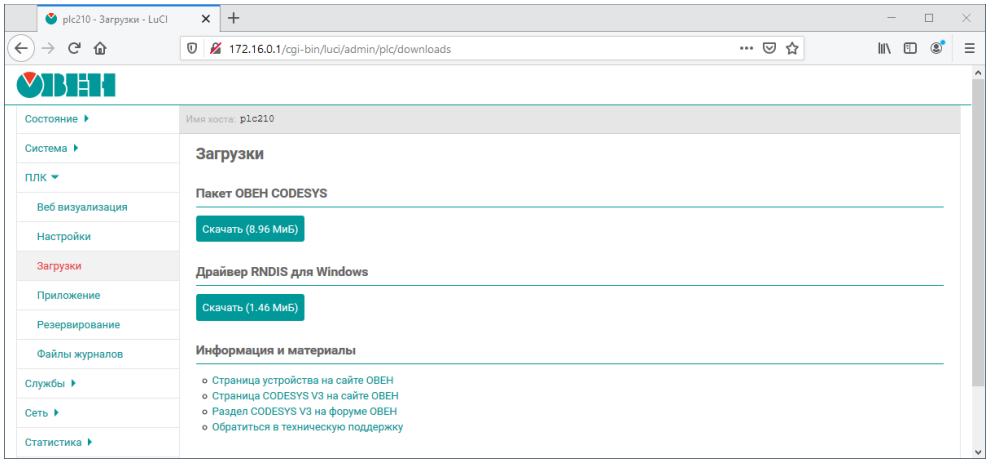The width and height of the screenshot is (992, 465).
Task: Expand the Службы menu section
Action: 50,383
